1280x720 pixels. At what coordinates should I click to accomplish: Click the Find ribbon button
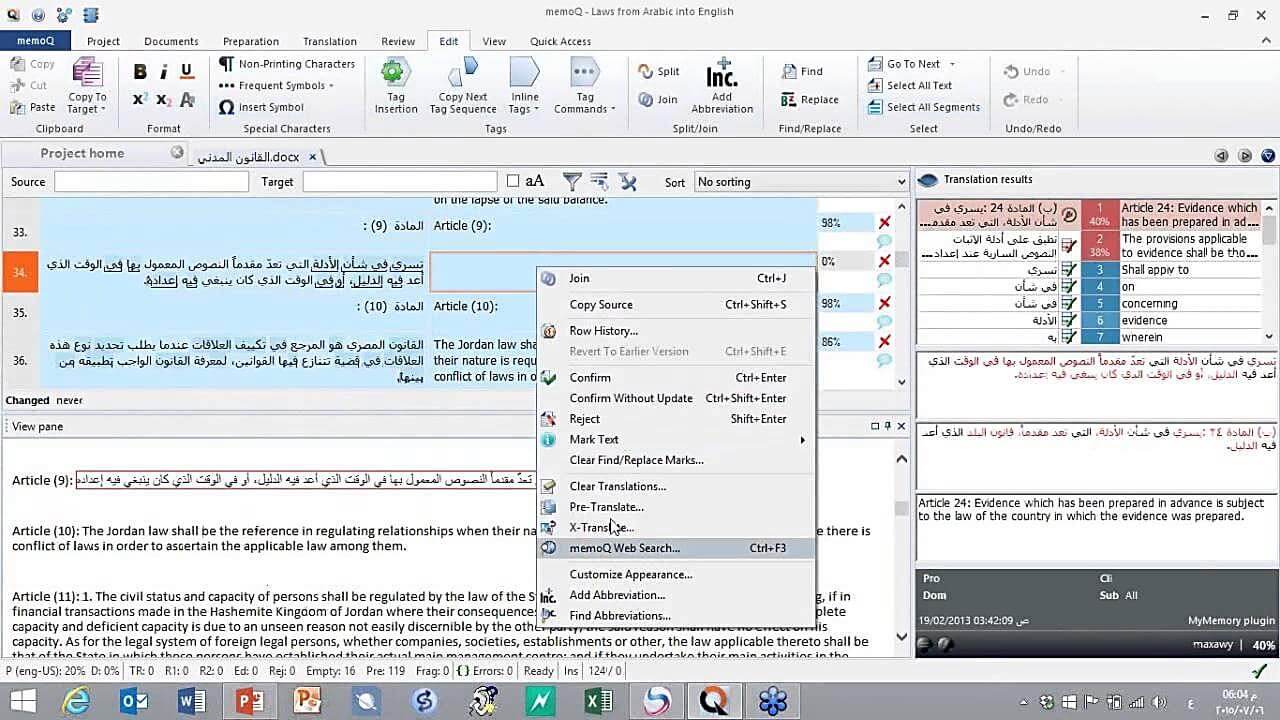click(802, 71)
